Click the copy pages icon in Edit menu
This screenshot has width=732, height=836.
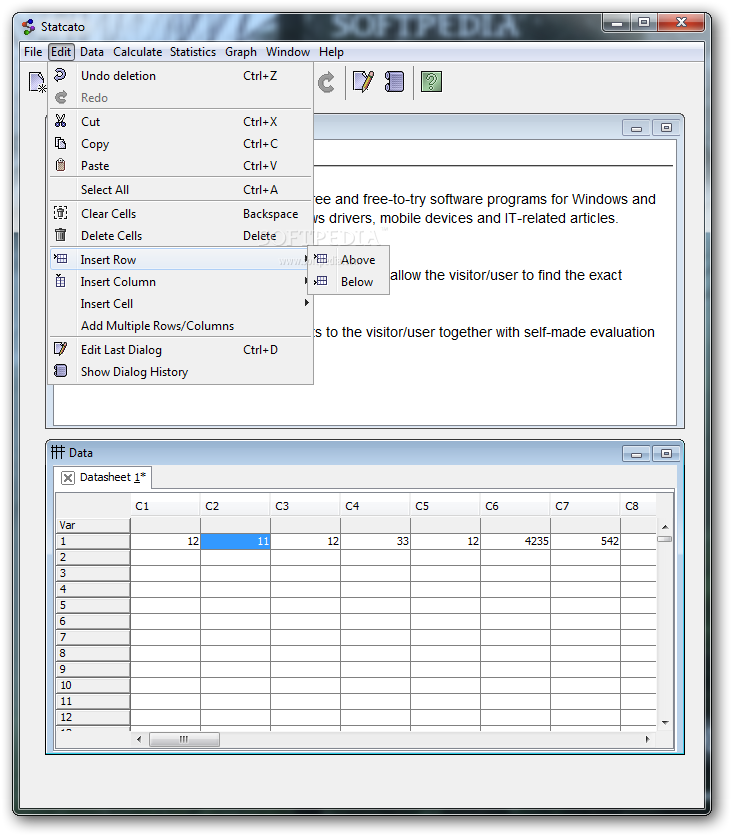[61, 143]
